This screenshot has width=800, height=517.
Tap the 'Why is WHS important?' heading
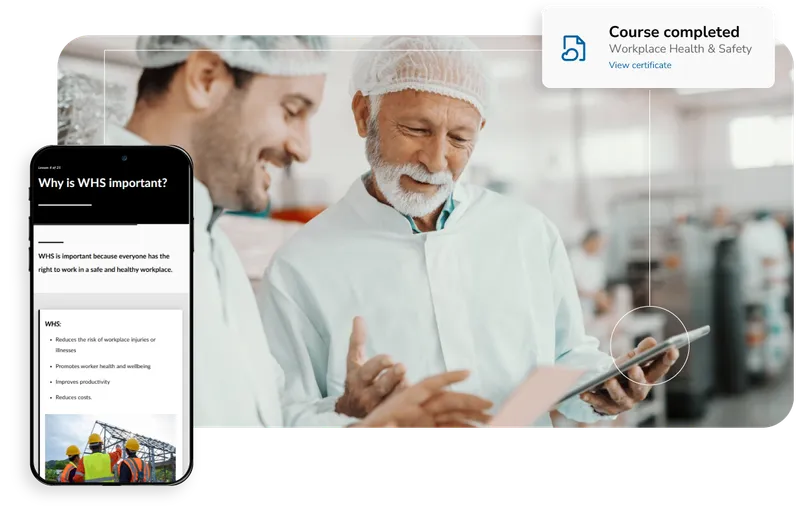[x=102, y=183]
